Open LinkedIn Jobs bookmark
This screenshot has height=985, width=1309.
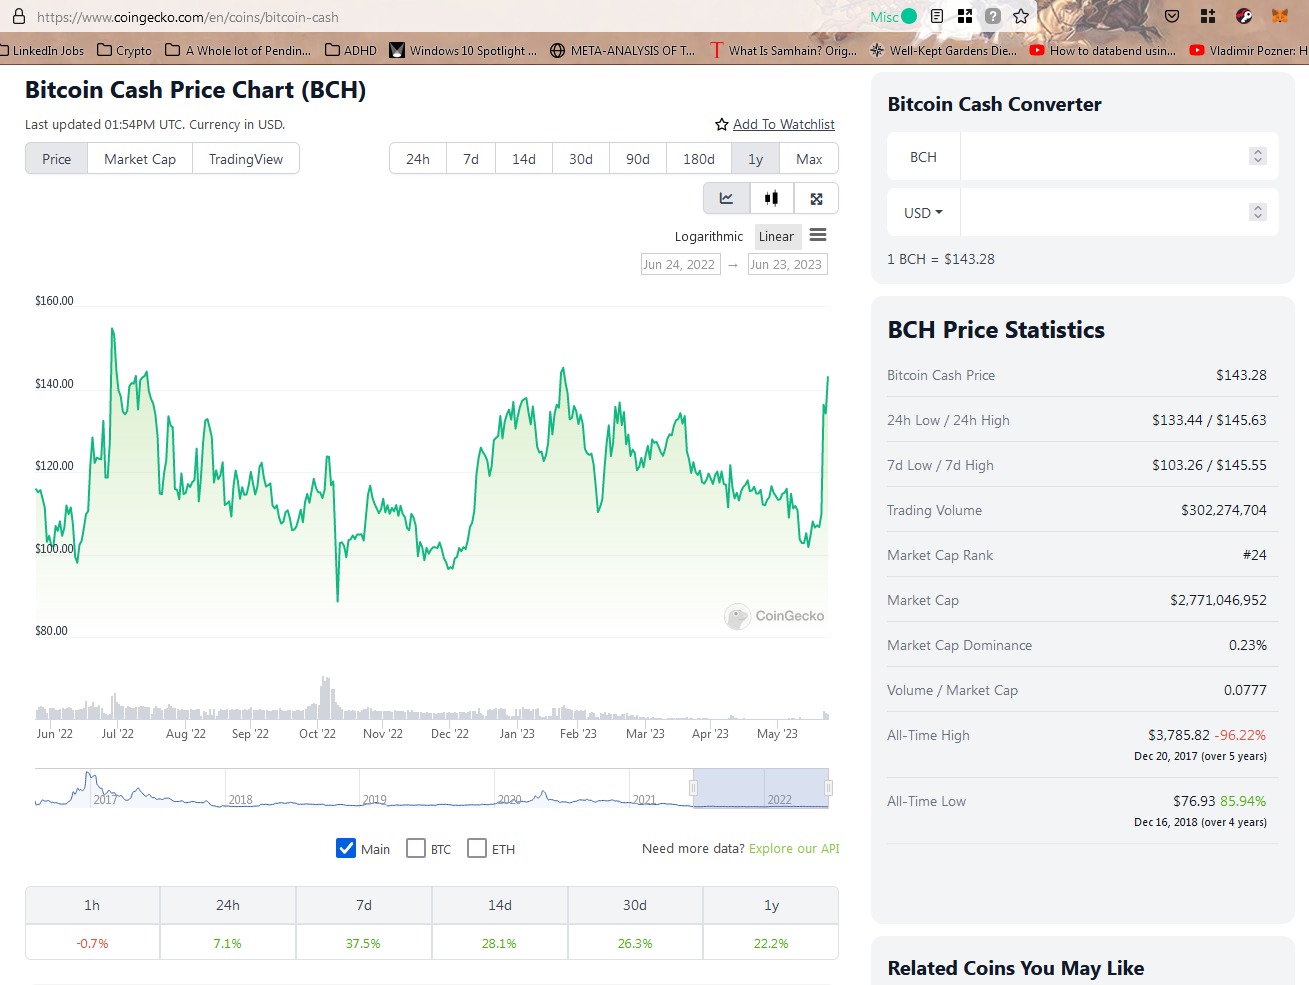click(x=44, y=50)
